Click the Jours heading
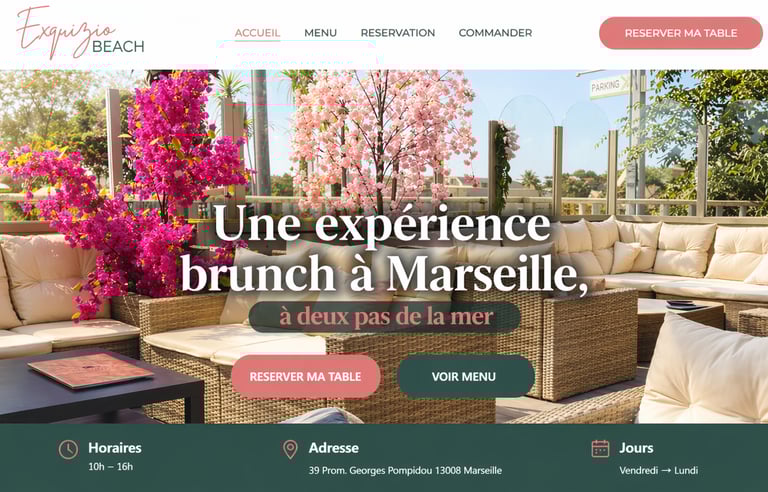This screenshot has width=768, height=492. [x=636, y=448]
